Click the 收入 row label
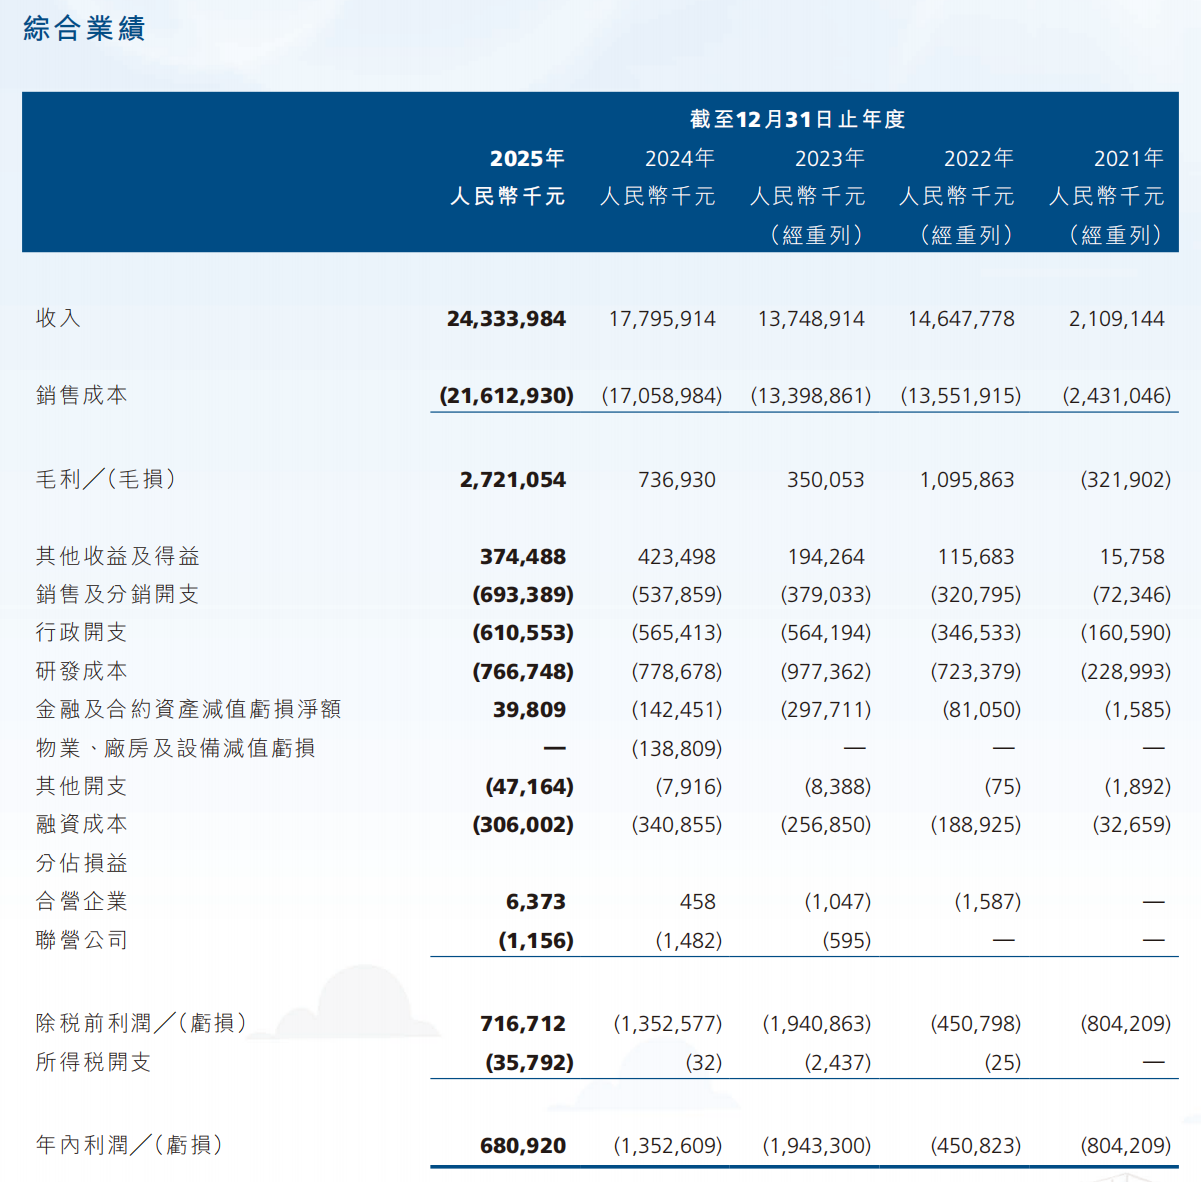 [58, 318]
